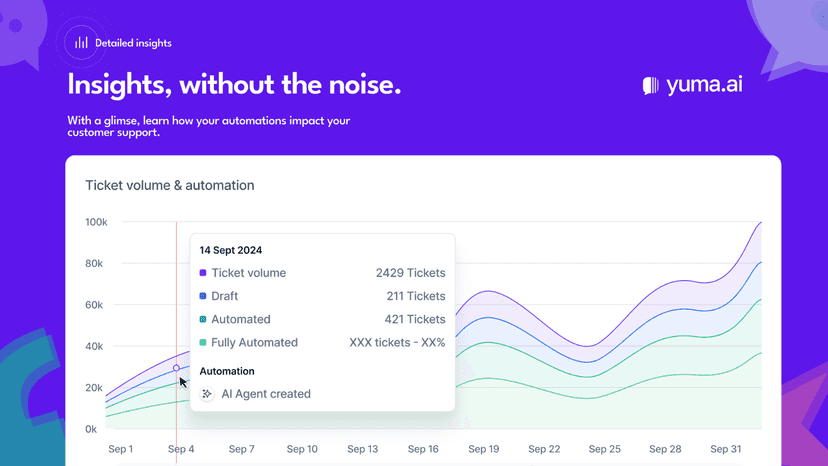Click the 'Sep 4' x-axis label

click(181, 449)
